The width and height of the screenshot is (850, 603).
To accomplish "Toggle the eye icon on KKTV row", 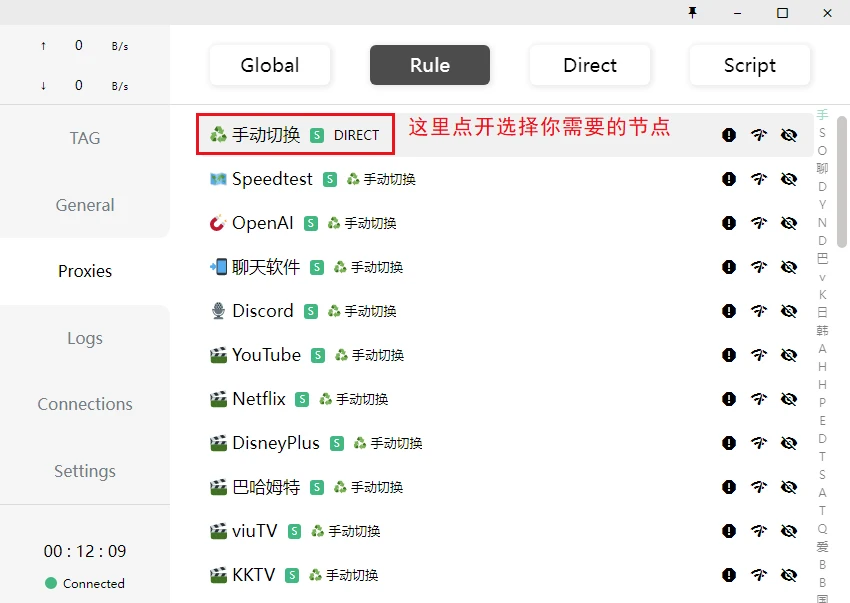I will tap(789, 575).
